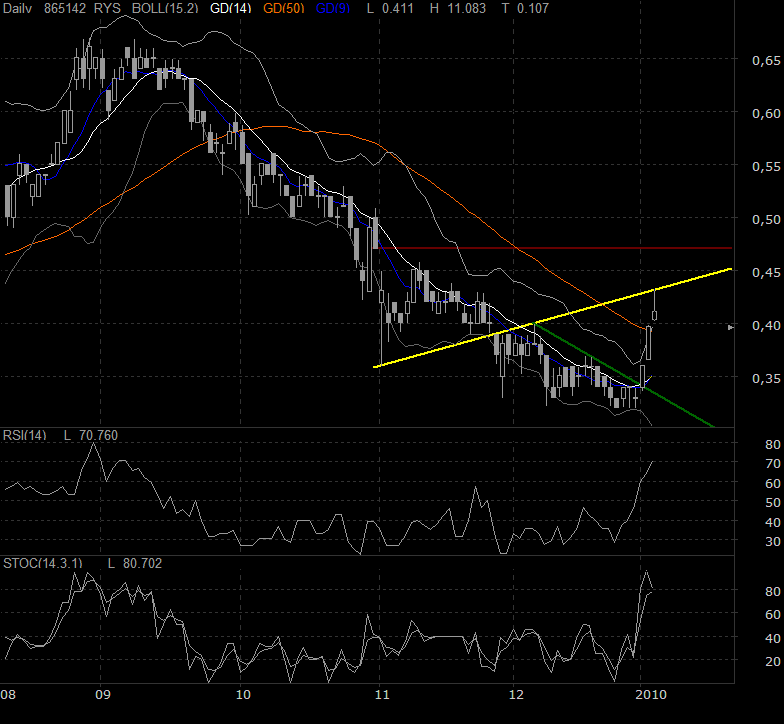The image size is (784, 724).
Task: Click the Daily timeframe label
Action: [x=18, y=9]
